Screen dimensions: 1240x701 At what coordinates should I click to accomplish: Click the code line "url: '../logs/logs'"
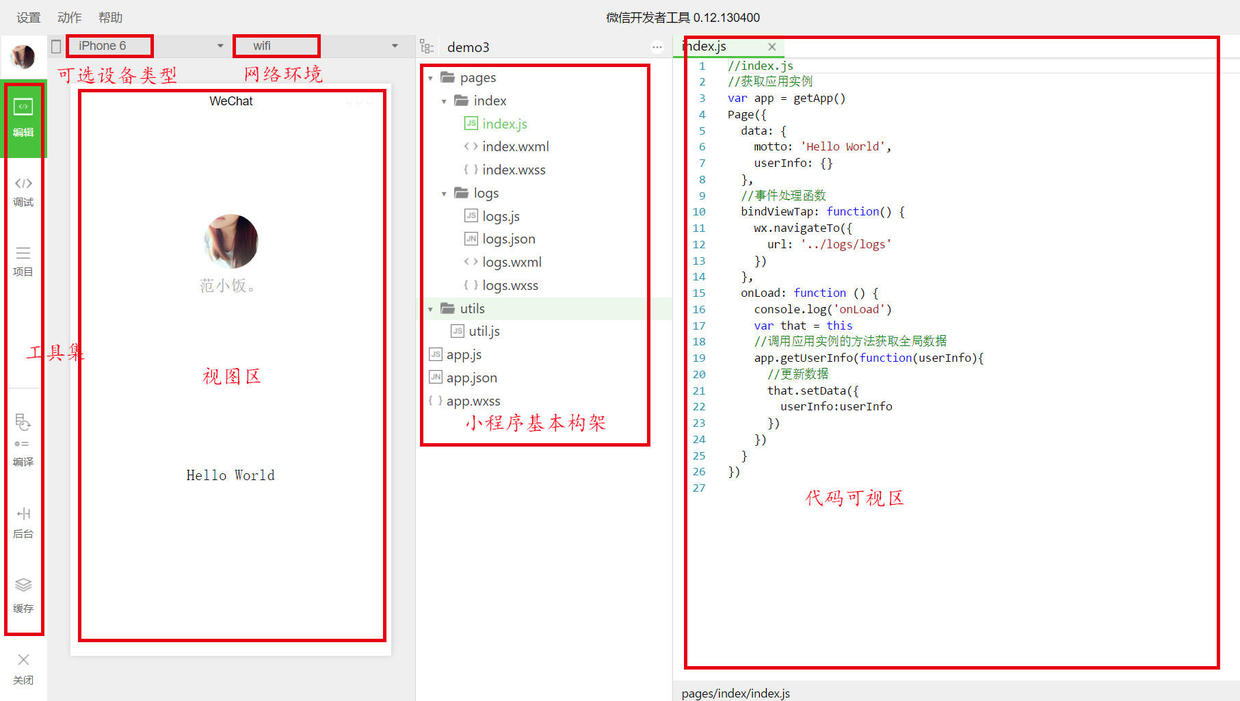pos(829,244)
